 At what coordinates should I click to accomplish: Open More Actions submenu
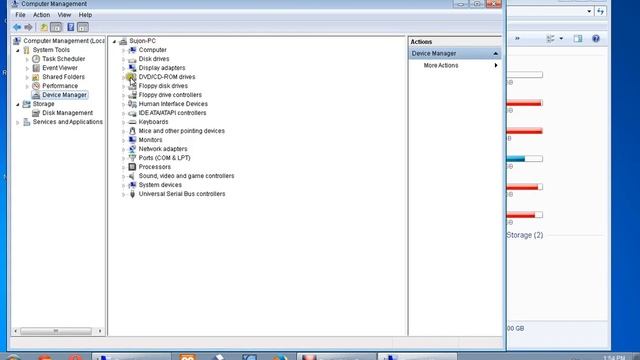455,65
